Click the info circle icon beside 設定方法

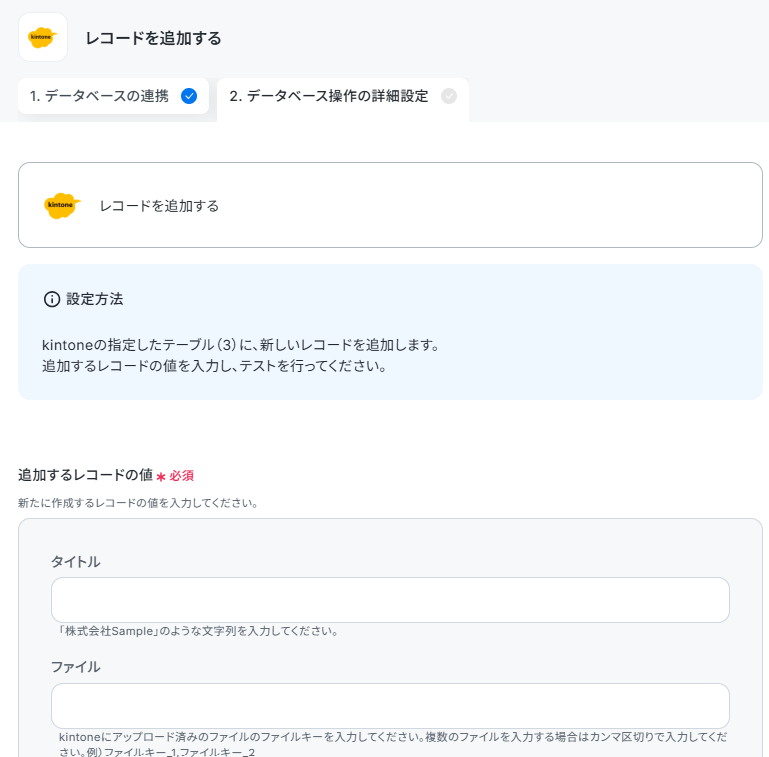click(52, 299)
